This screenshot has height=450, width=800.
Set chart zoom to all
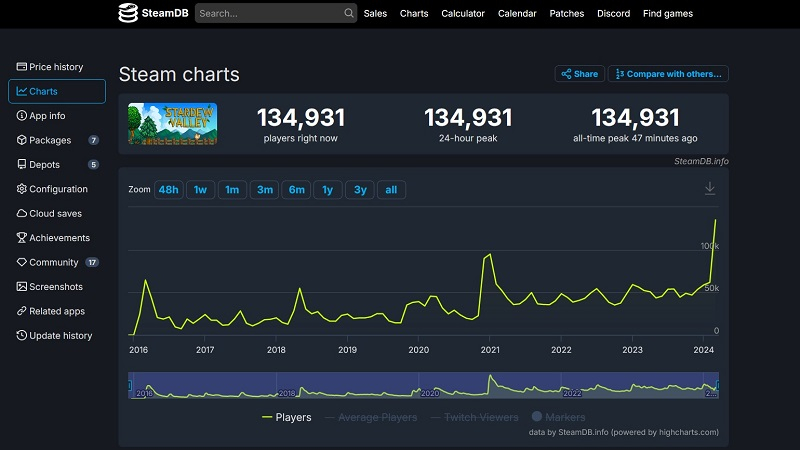click(x=391, y=190)
